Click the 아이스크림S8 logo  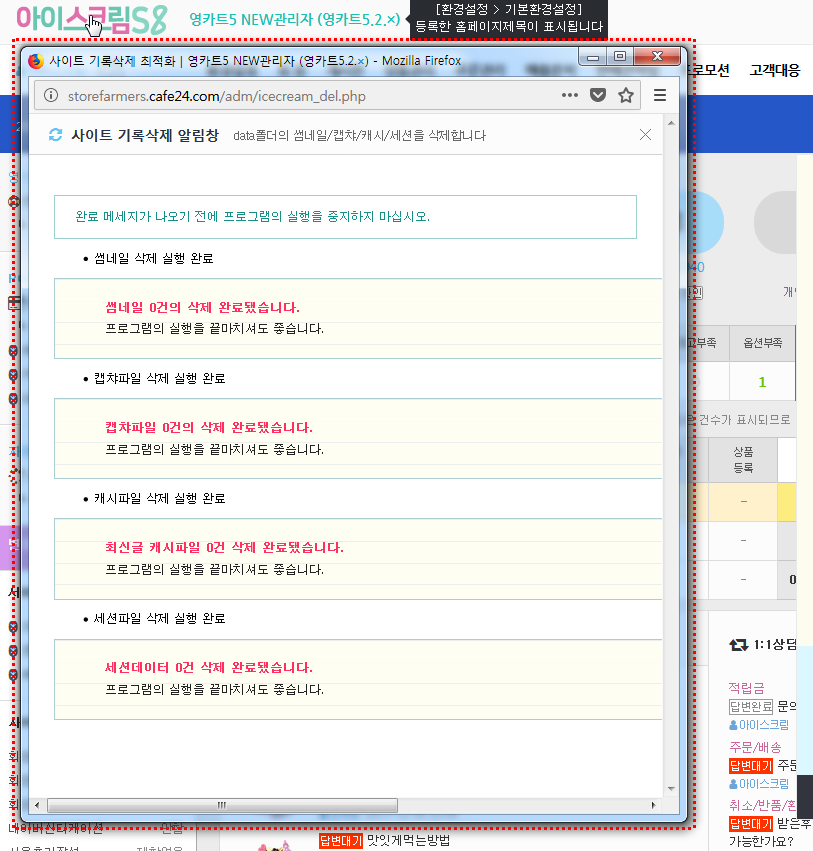tap(91, 19)
